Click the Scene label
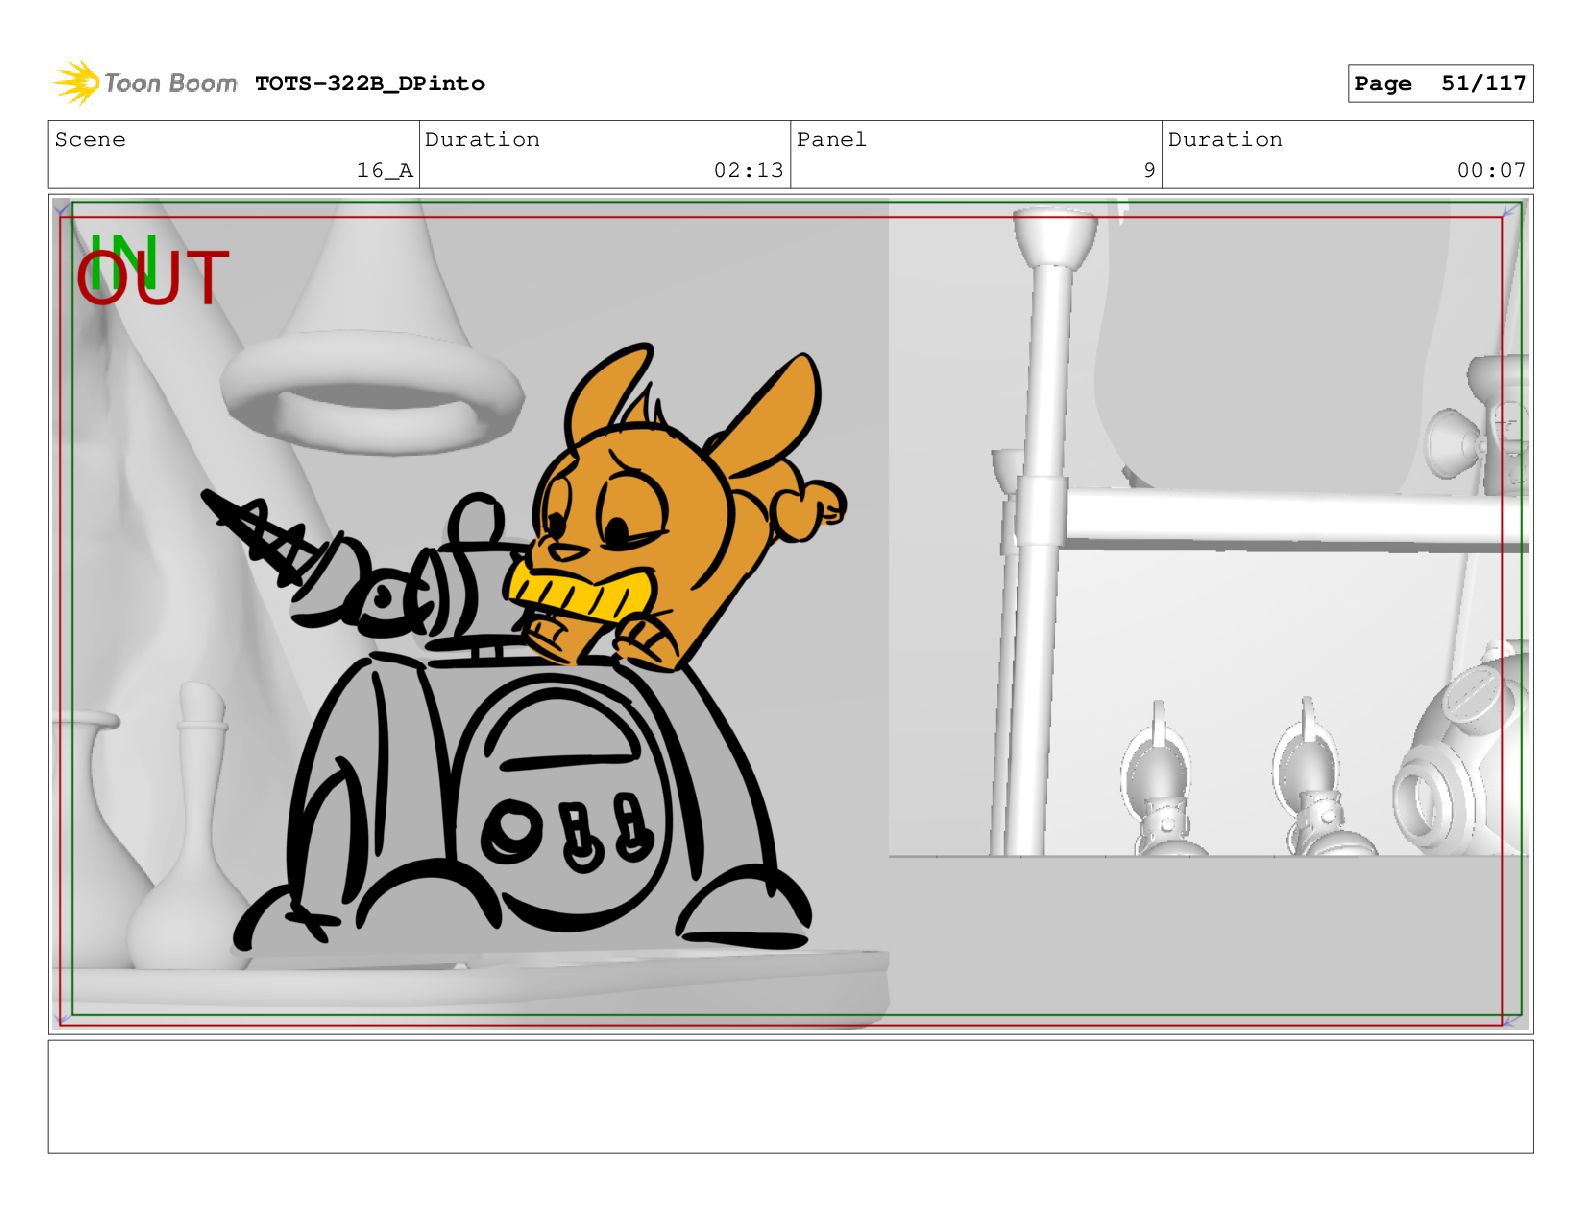Screen dimensions: 1582x1225 point(90,140)
